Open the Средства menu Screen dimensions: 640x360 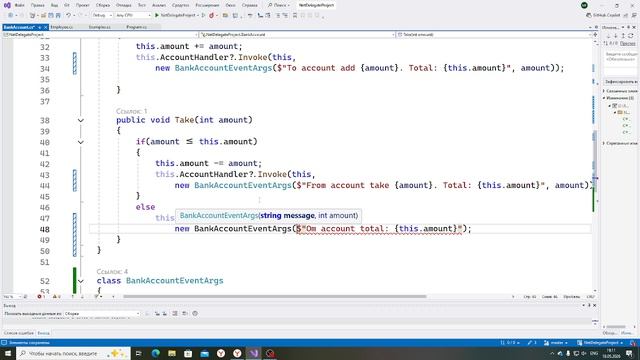point(180,5)
